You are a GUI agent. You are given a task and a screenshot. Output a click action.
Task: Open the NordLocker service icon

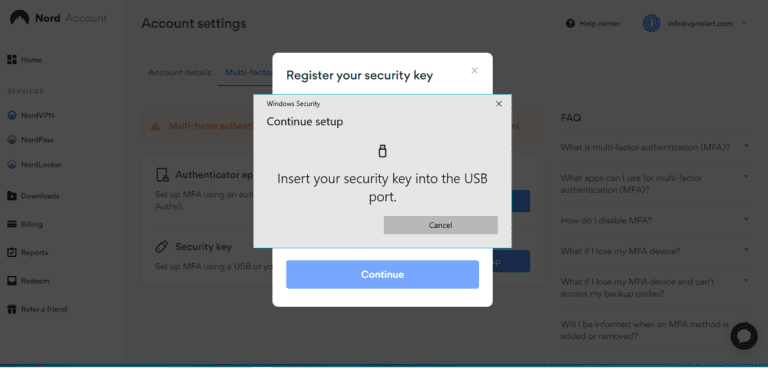point(12,165)
